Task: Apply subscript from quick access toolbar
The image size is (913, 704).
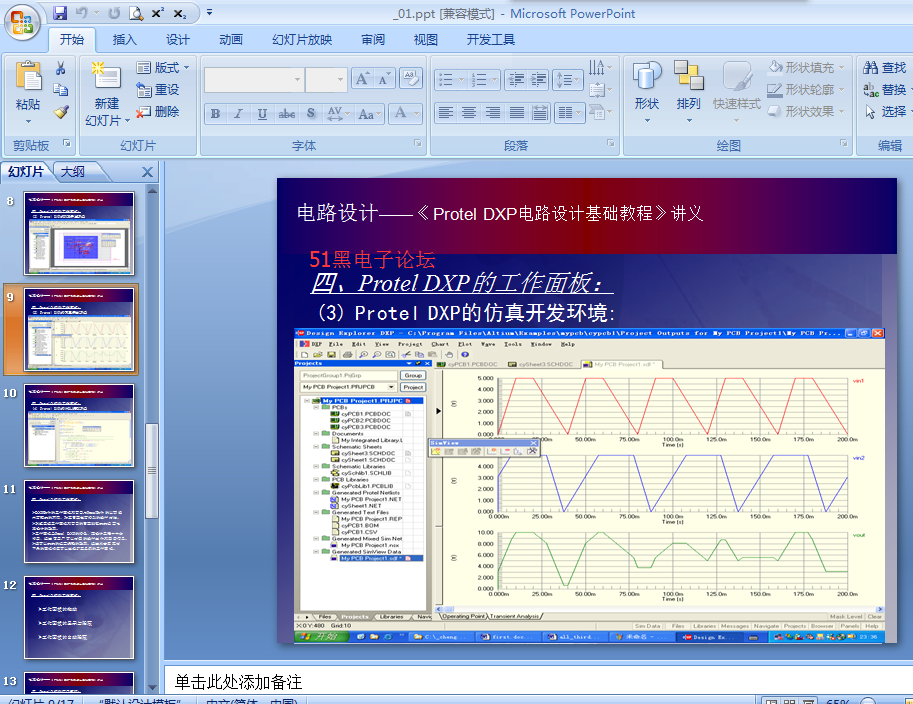Action: coord(180,13)
